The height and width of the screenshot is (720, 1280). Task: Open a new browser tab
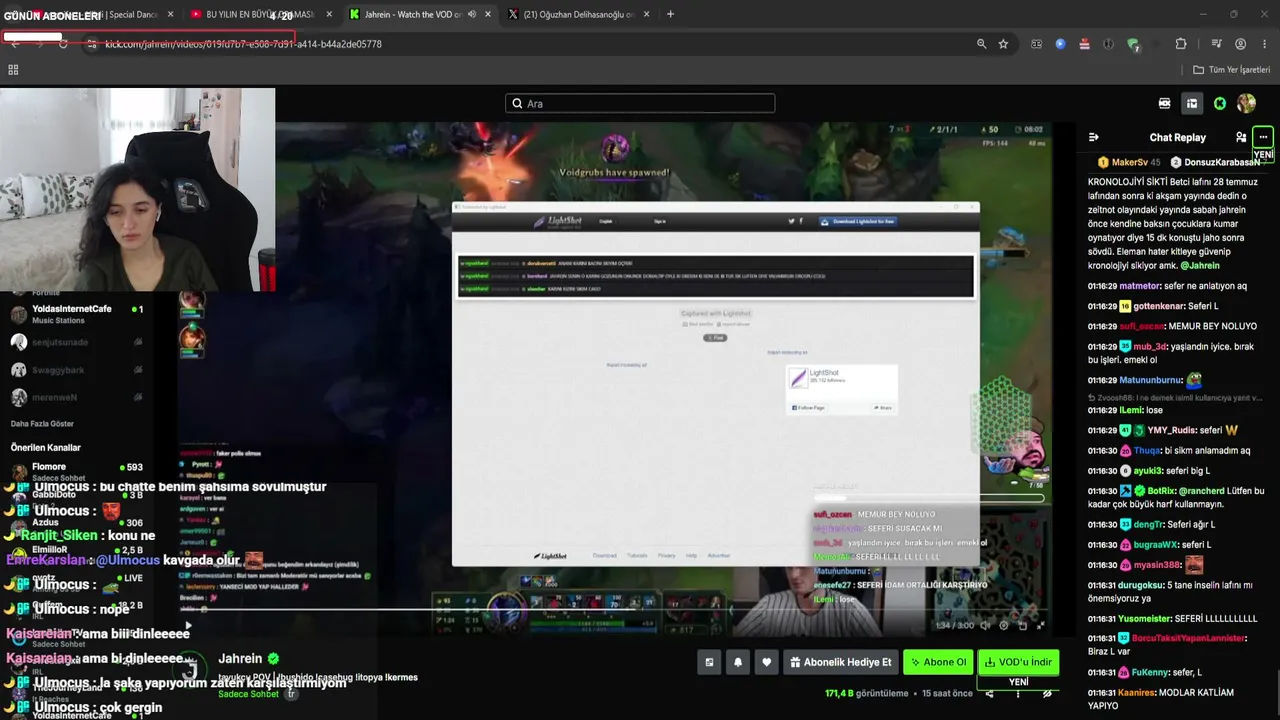click(670, 14)
